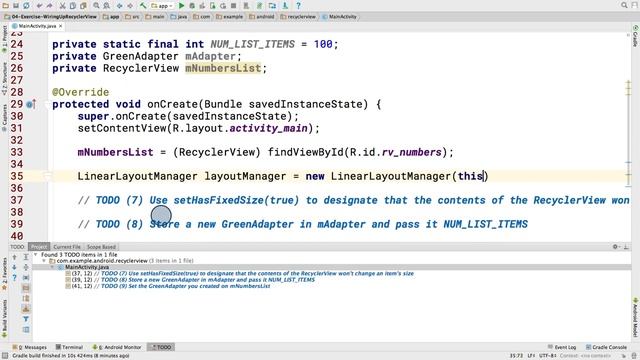
Task: Click the Synchronize toolbar icon
Action: click(x=26, y=6)
